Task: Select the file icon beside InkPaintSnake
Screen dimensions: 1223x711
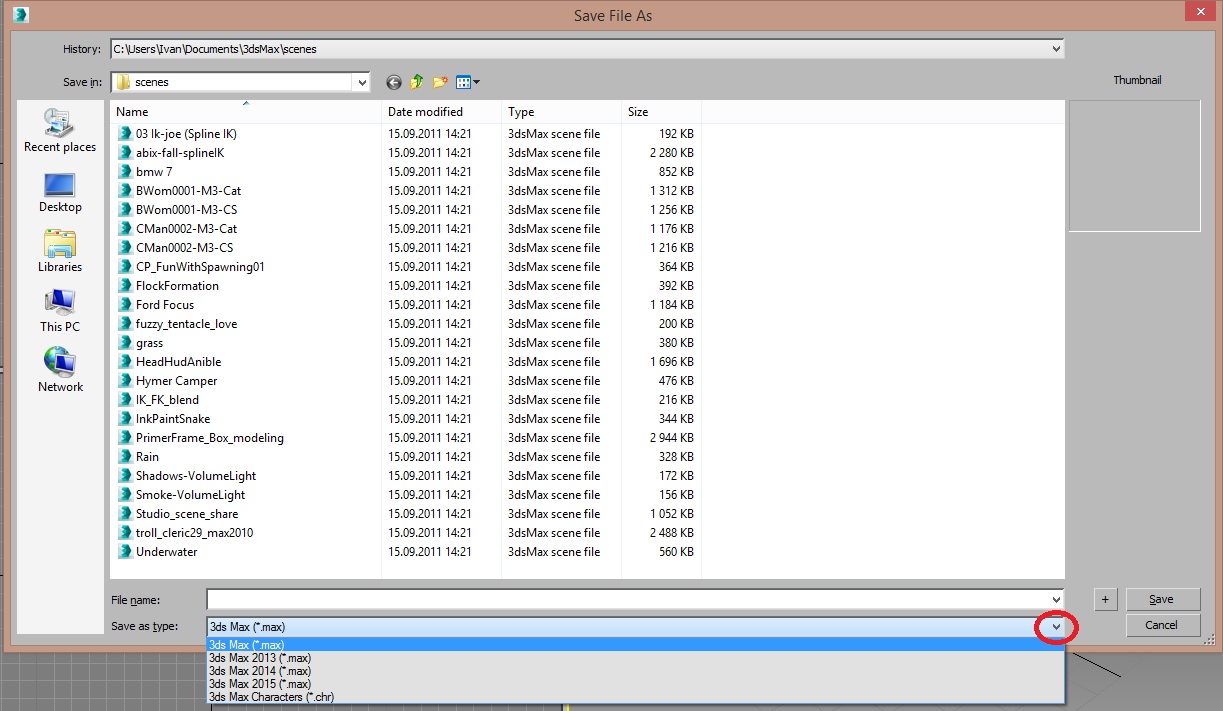Action: pyautogui.click(x=125, y=419)
